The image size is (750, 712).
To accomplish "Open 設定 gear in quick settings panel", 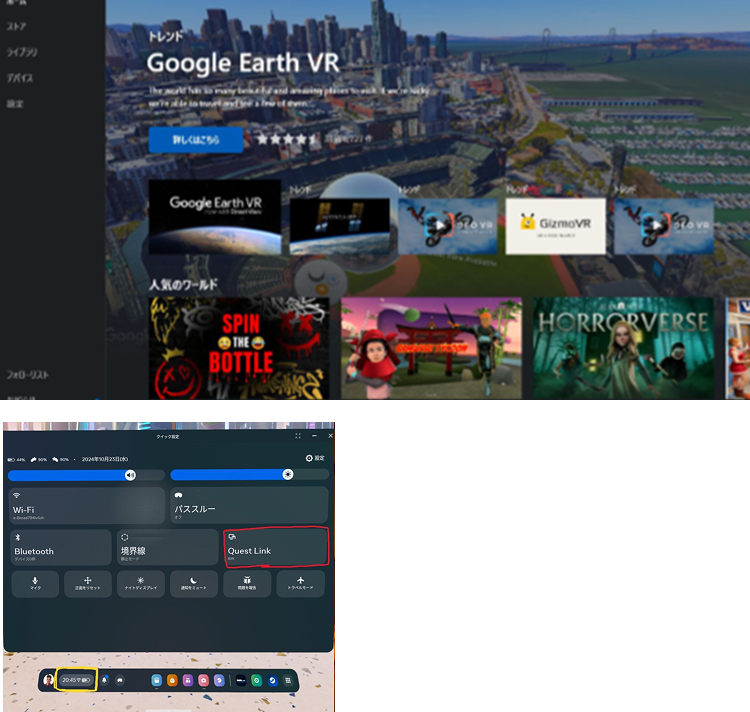I will [315, 458].
